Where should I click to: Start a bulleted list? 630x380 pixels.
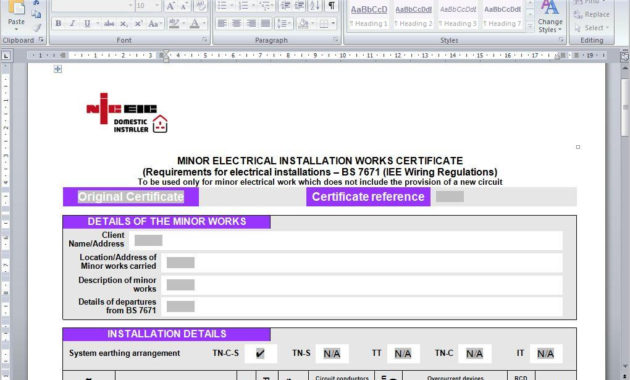click(222, 6)
